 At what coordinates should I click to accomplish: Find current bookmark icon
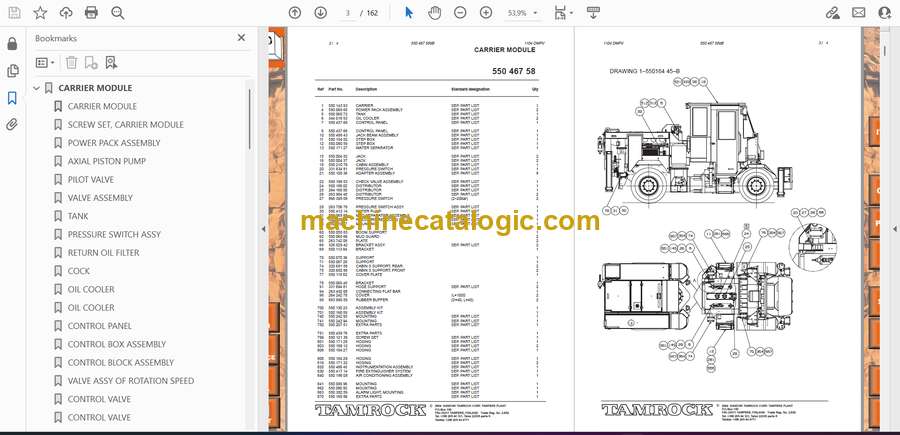coord(111,63)
